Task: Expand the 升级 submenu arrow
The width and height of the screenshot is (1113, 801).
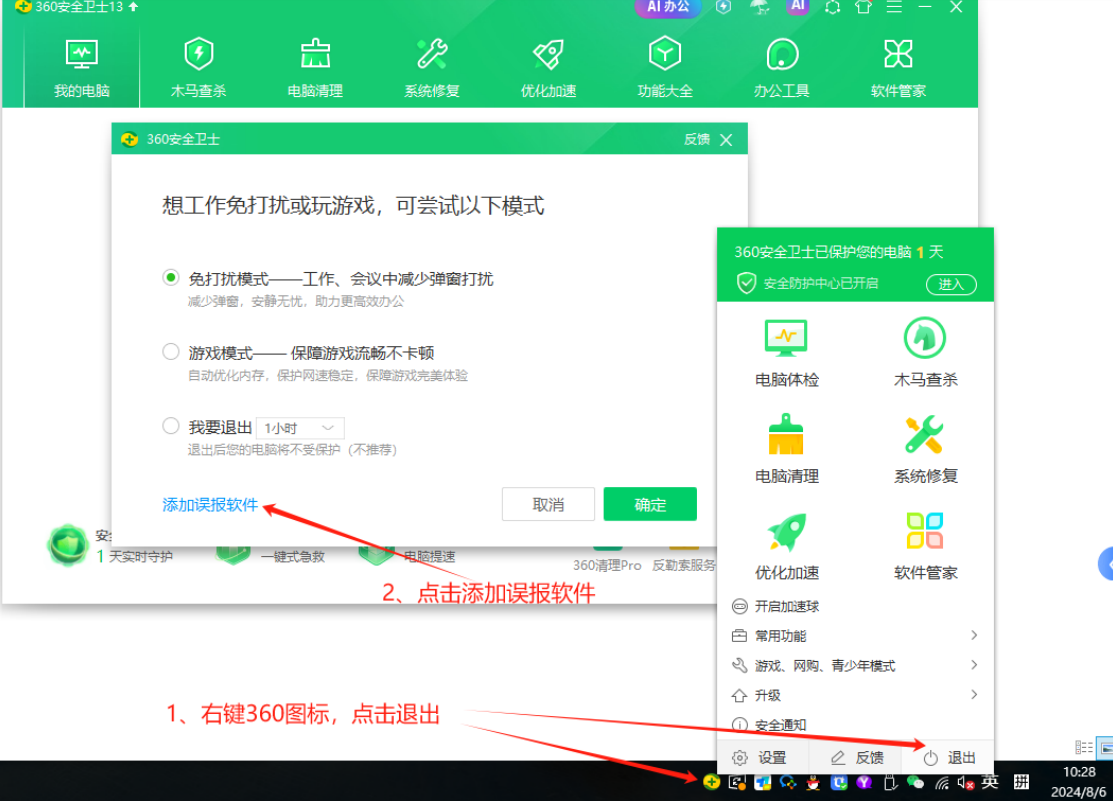Action: [x=974, y=694]
